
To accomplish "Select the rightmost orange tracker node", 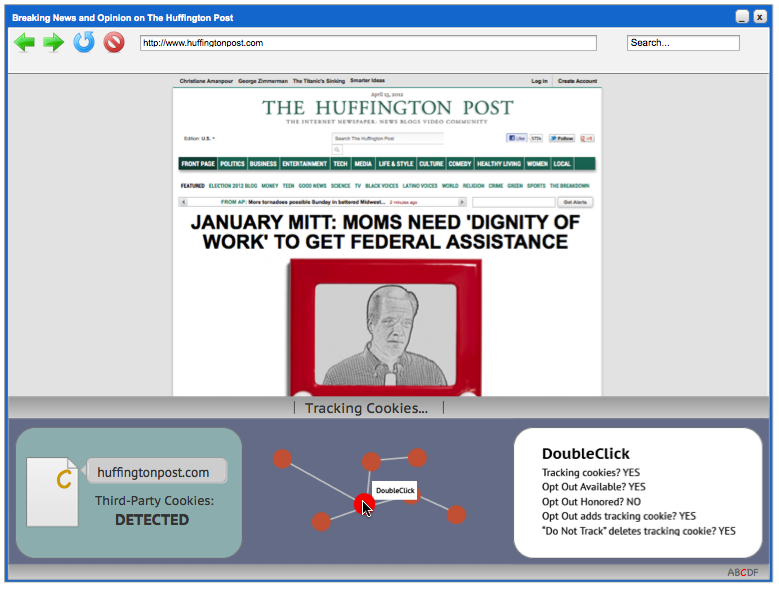I will tap(456, 515).
